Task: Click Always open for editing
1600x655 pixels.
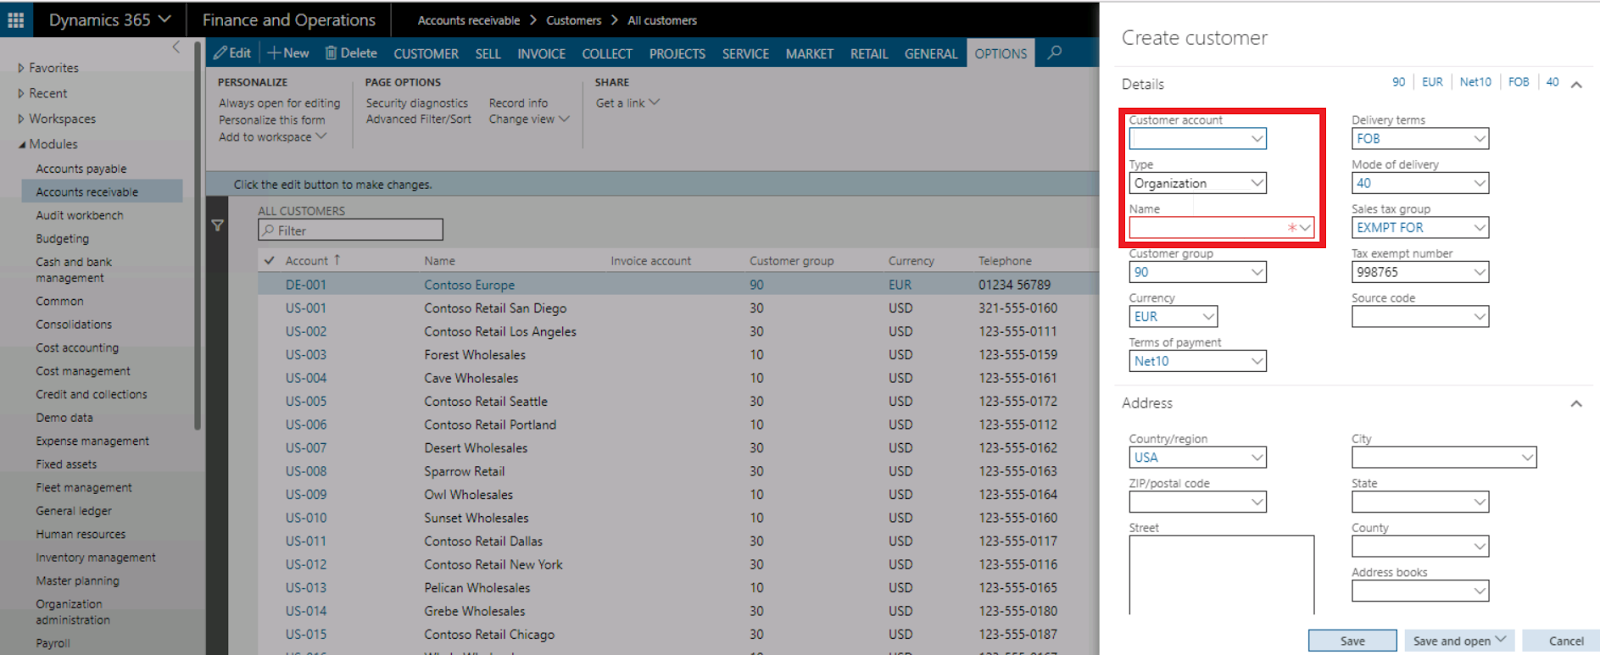Action: (x=279, y=103)
